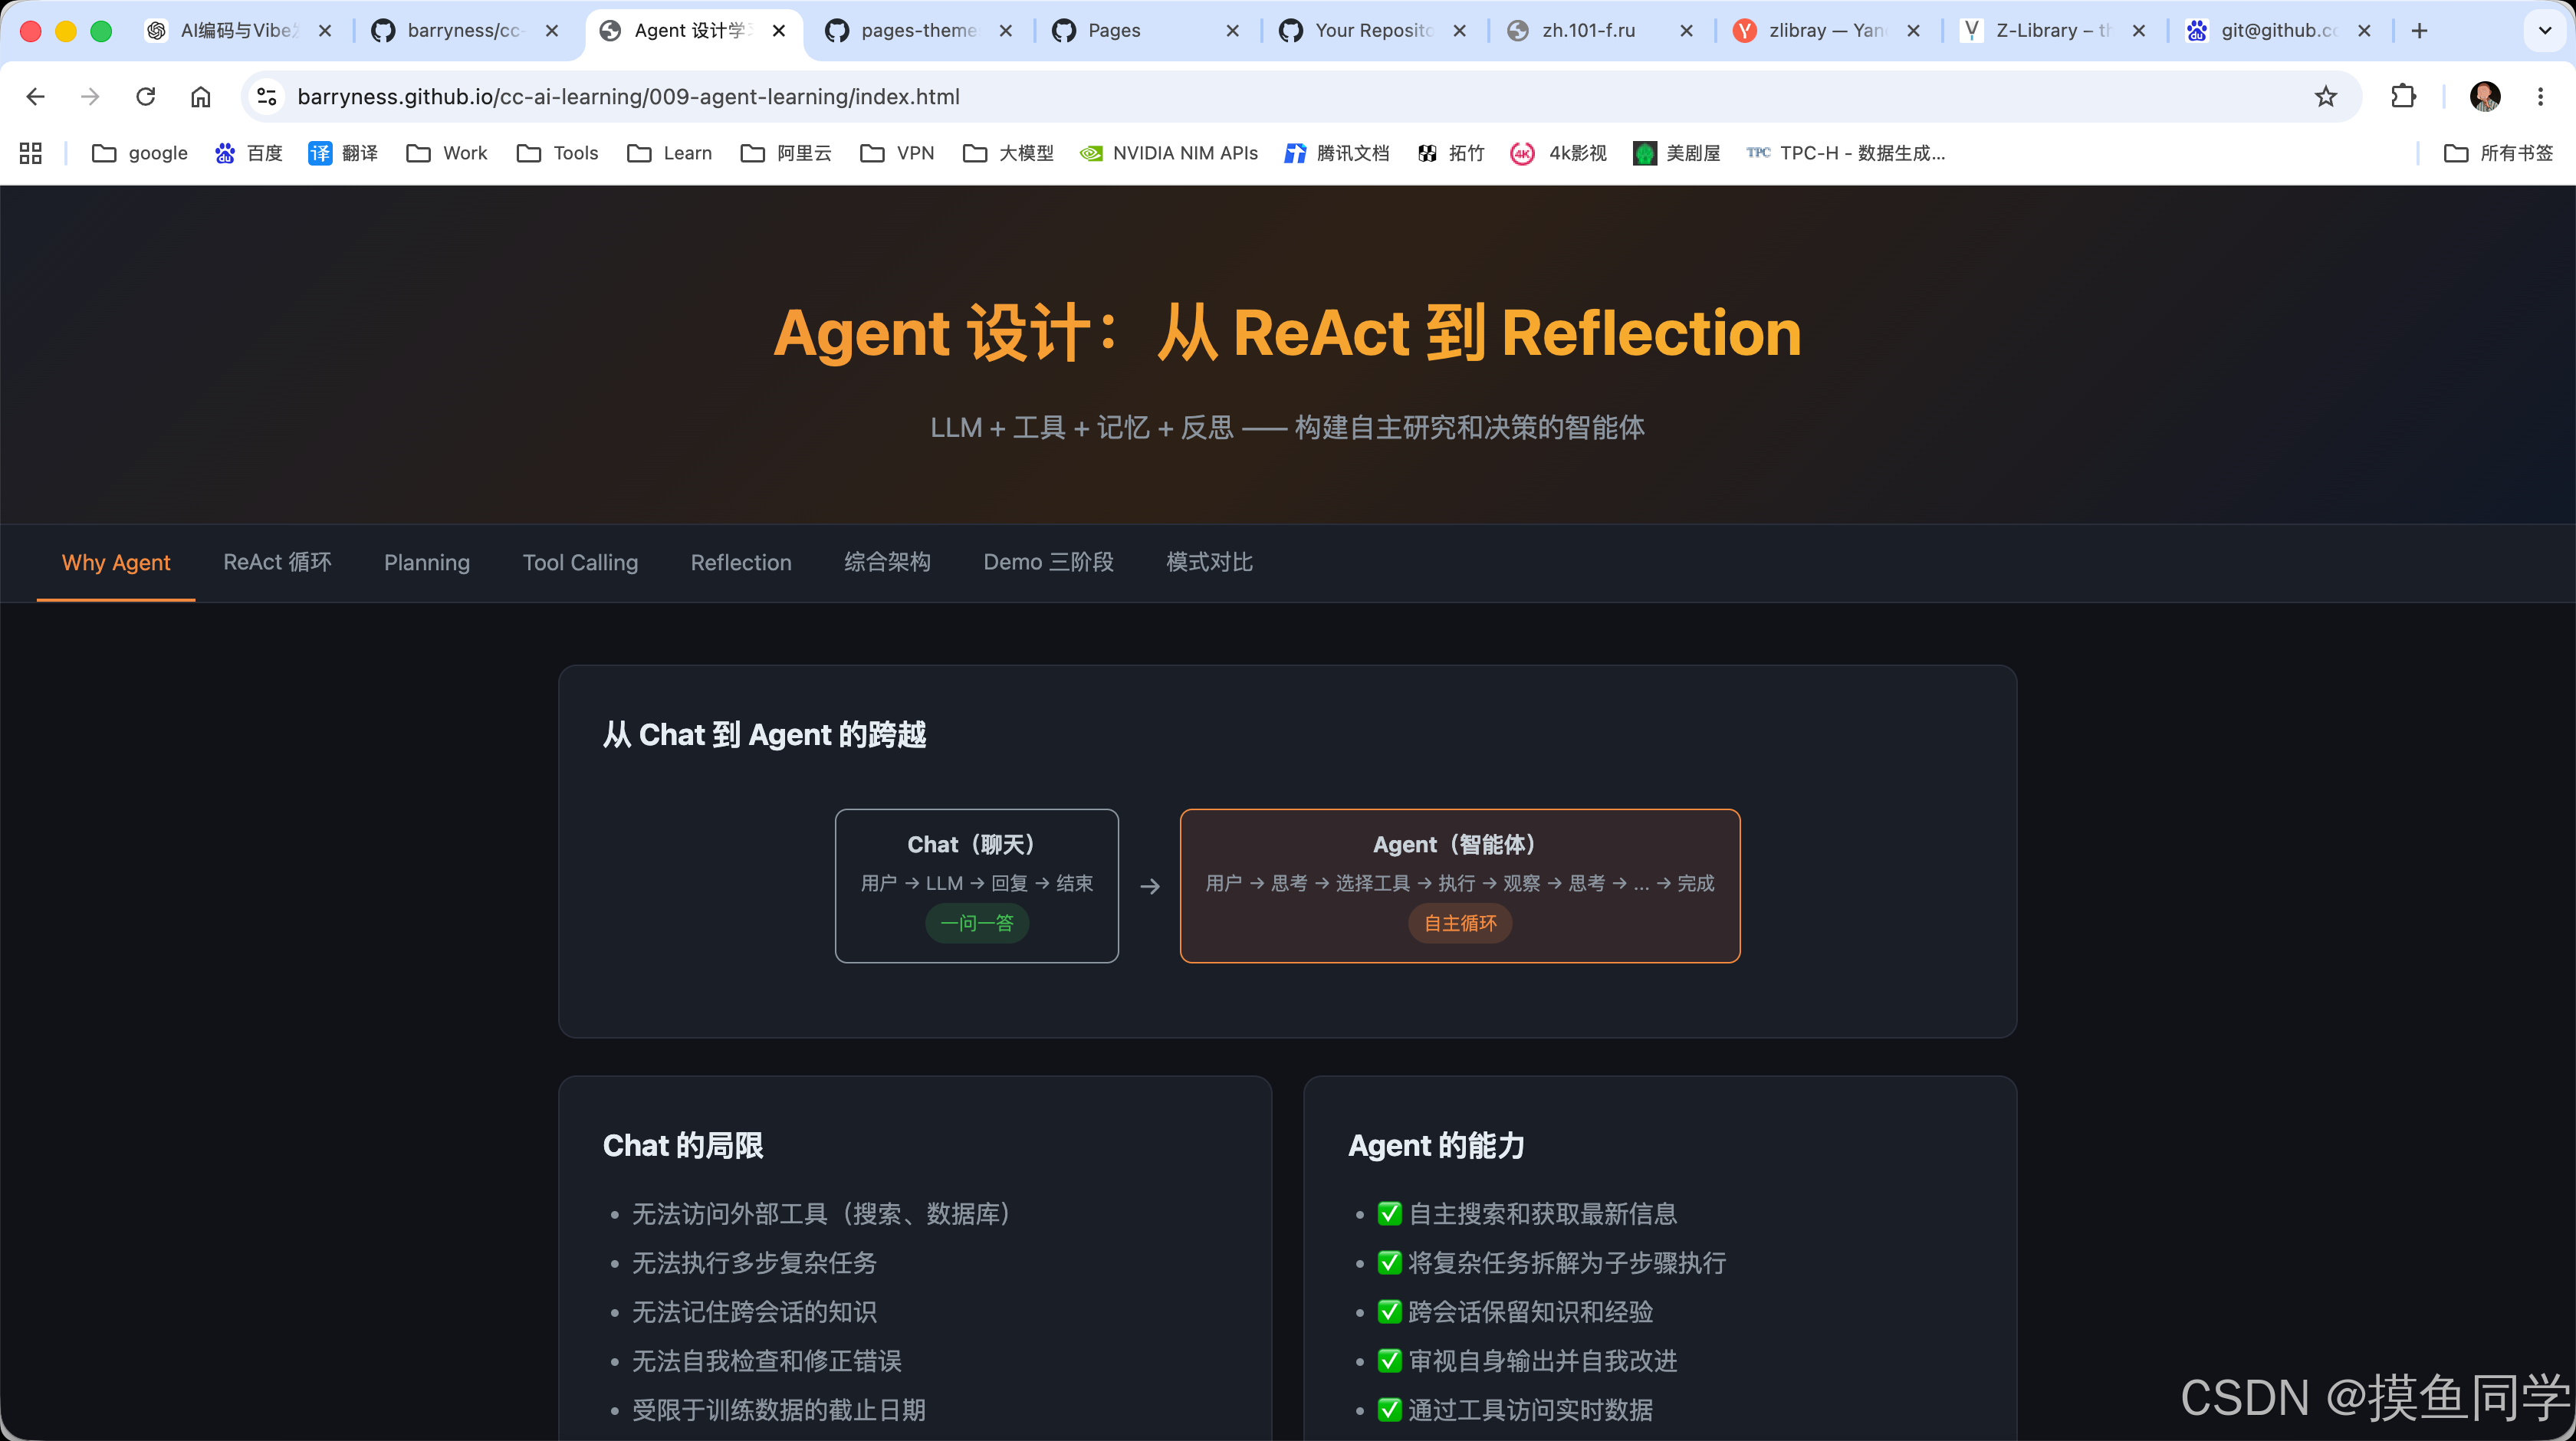
Task: Open the Extensions puzzle icon
Action: 2403,96
